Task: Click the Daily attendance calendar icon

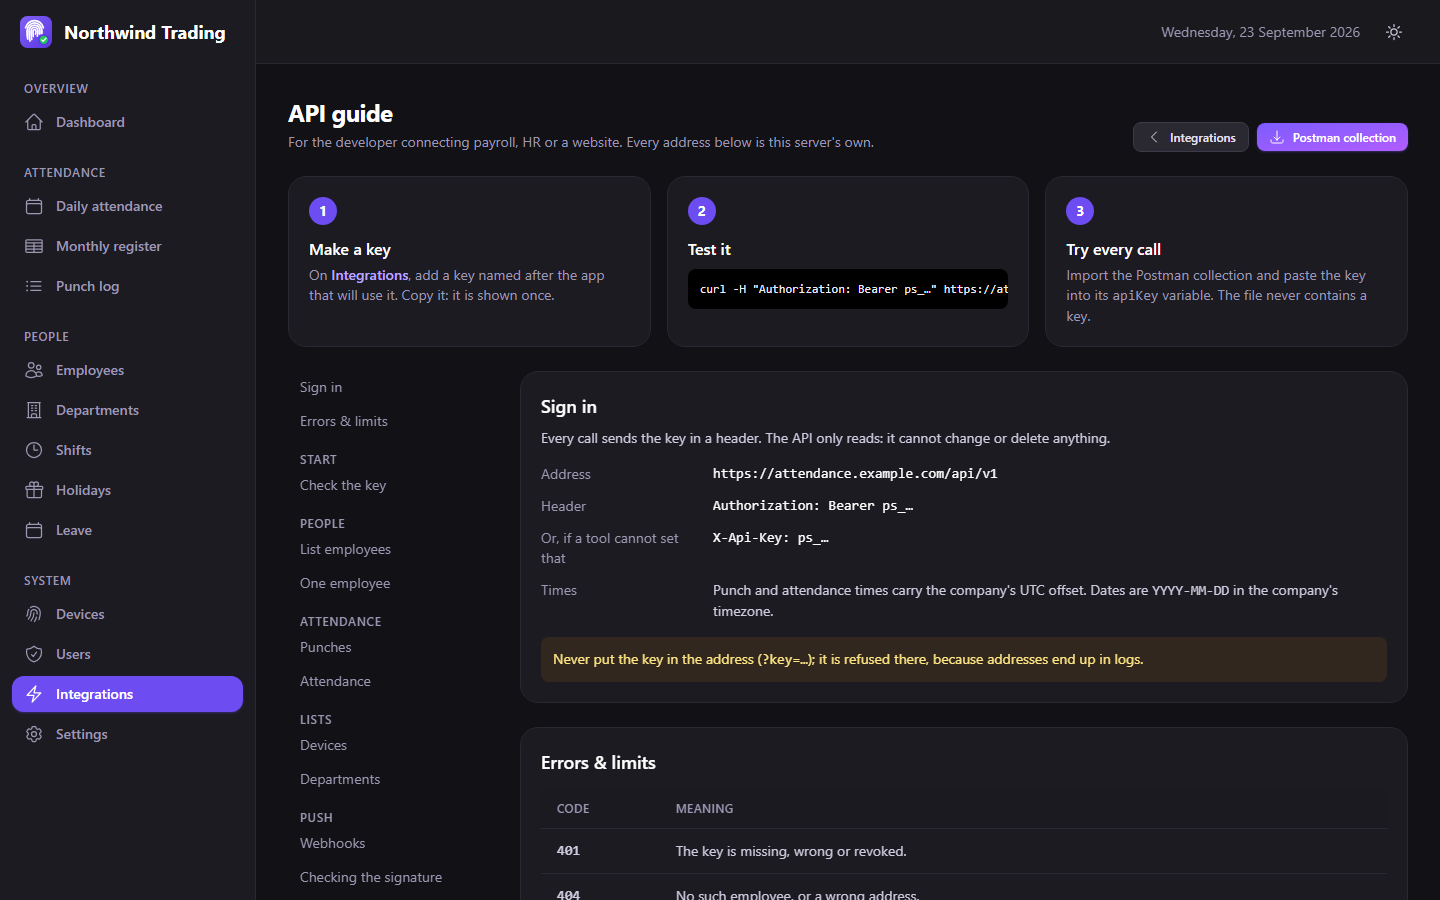Action: [x=34, y=206]
